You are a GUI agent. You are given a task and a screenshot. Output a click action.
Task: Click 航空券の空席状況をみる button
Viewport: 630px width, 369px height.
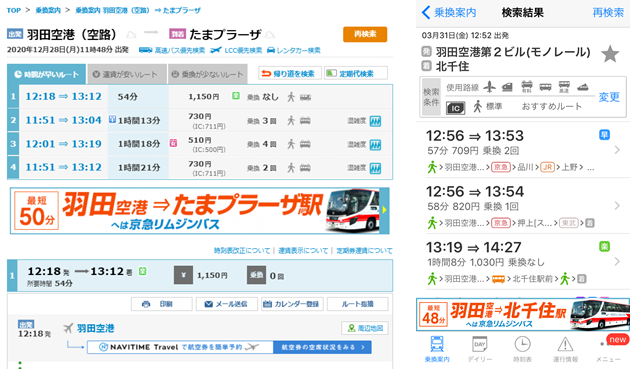(322, 347)
